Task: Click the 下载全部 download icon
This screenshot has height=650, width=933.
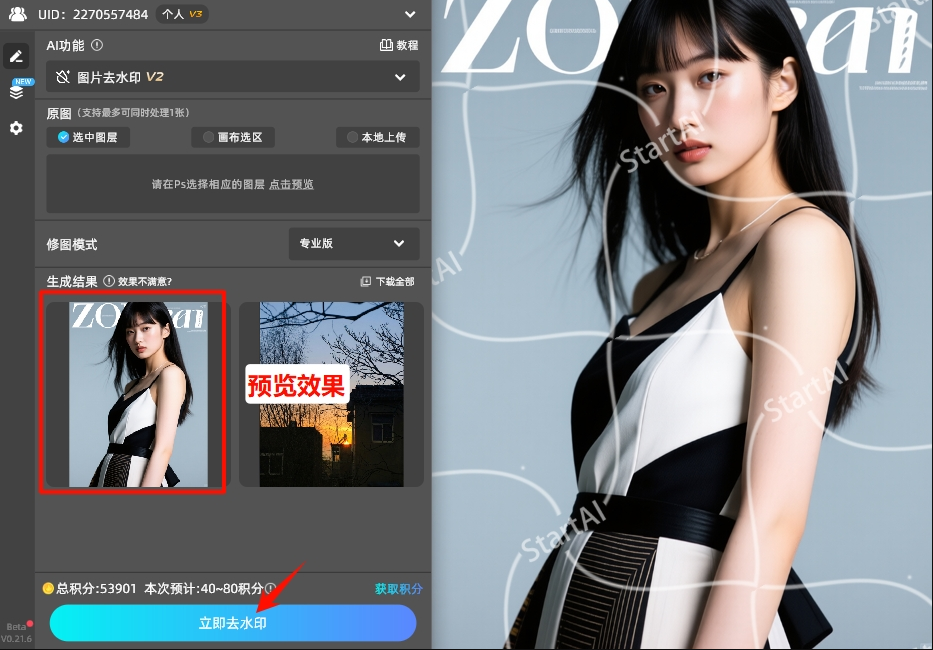Action: pyautogui.click(x=366, y=282)
